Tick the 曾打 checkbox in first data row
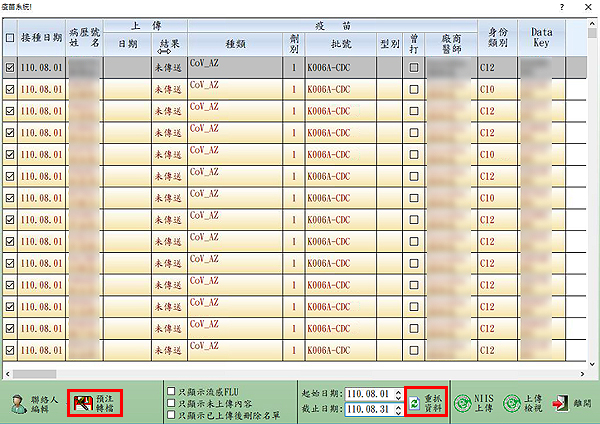 (413, 68)
